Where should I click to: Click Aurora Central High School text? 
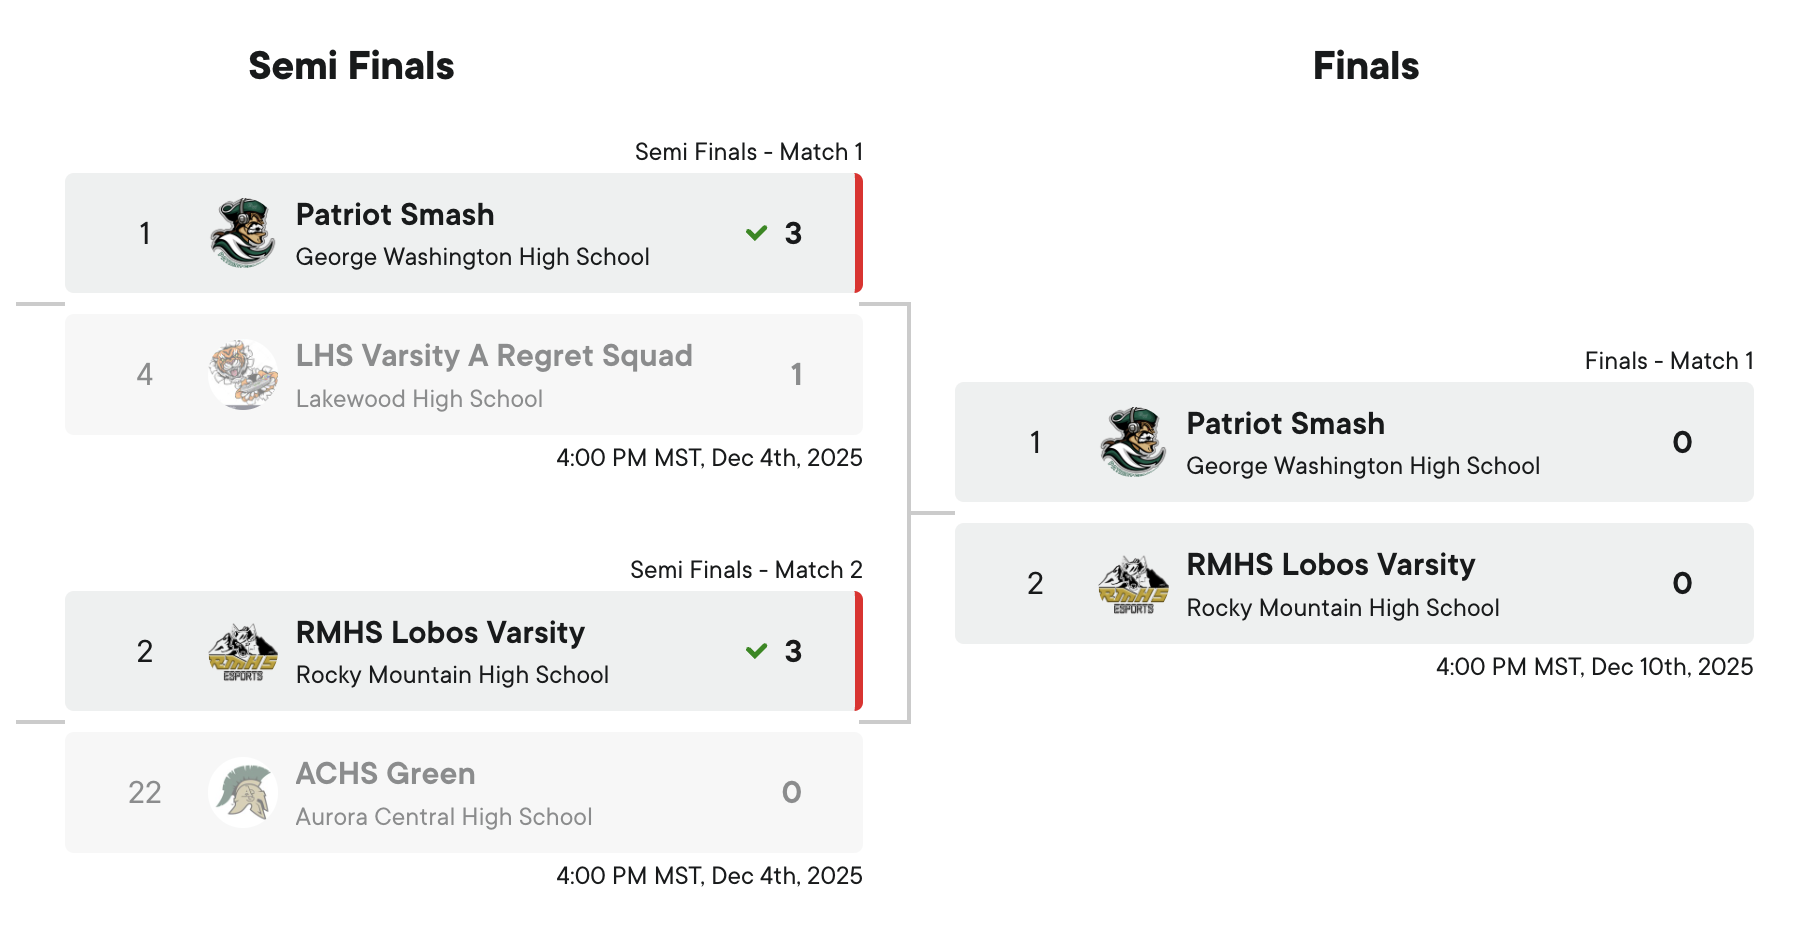pos(444,817)
